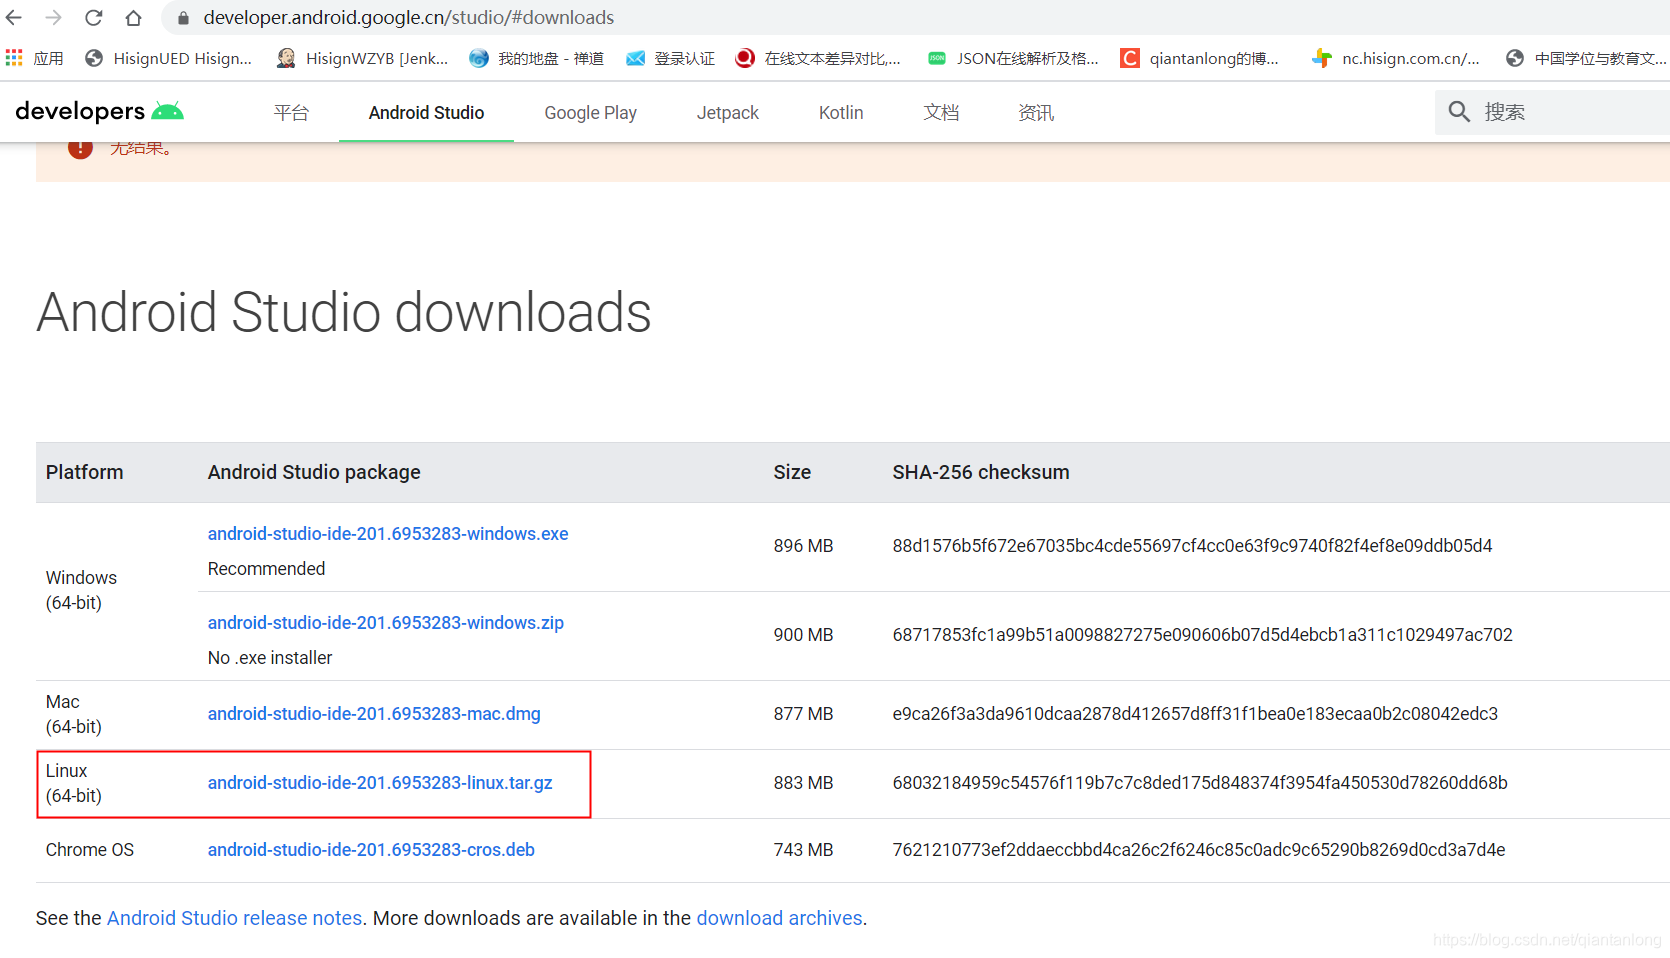The width and height of the screenshot is (1670, 958).
Task: Reload the page with the refresh icon
Action: (94, 18)
